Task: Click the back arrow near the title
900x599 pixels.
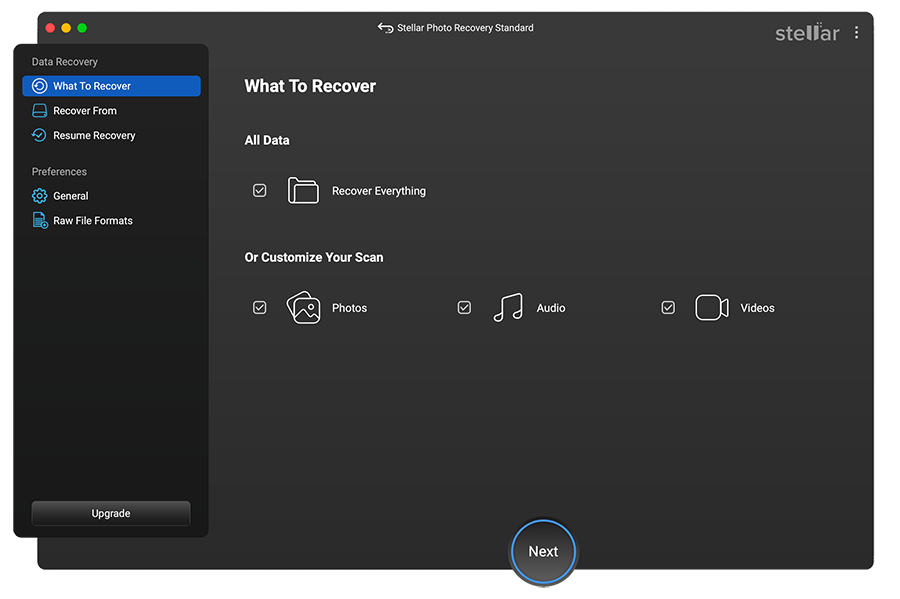Action: tap(385, 28)
